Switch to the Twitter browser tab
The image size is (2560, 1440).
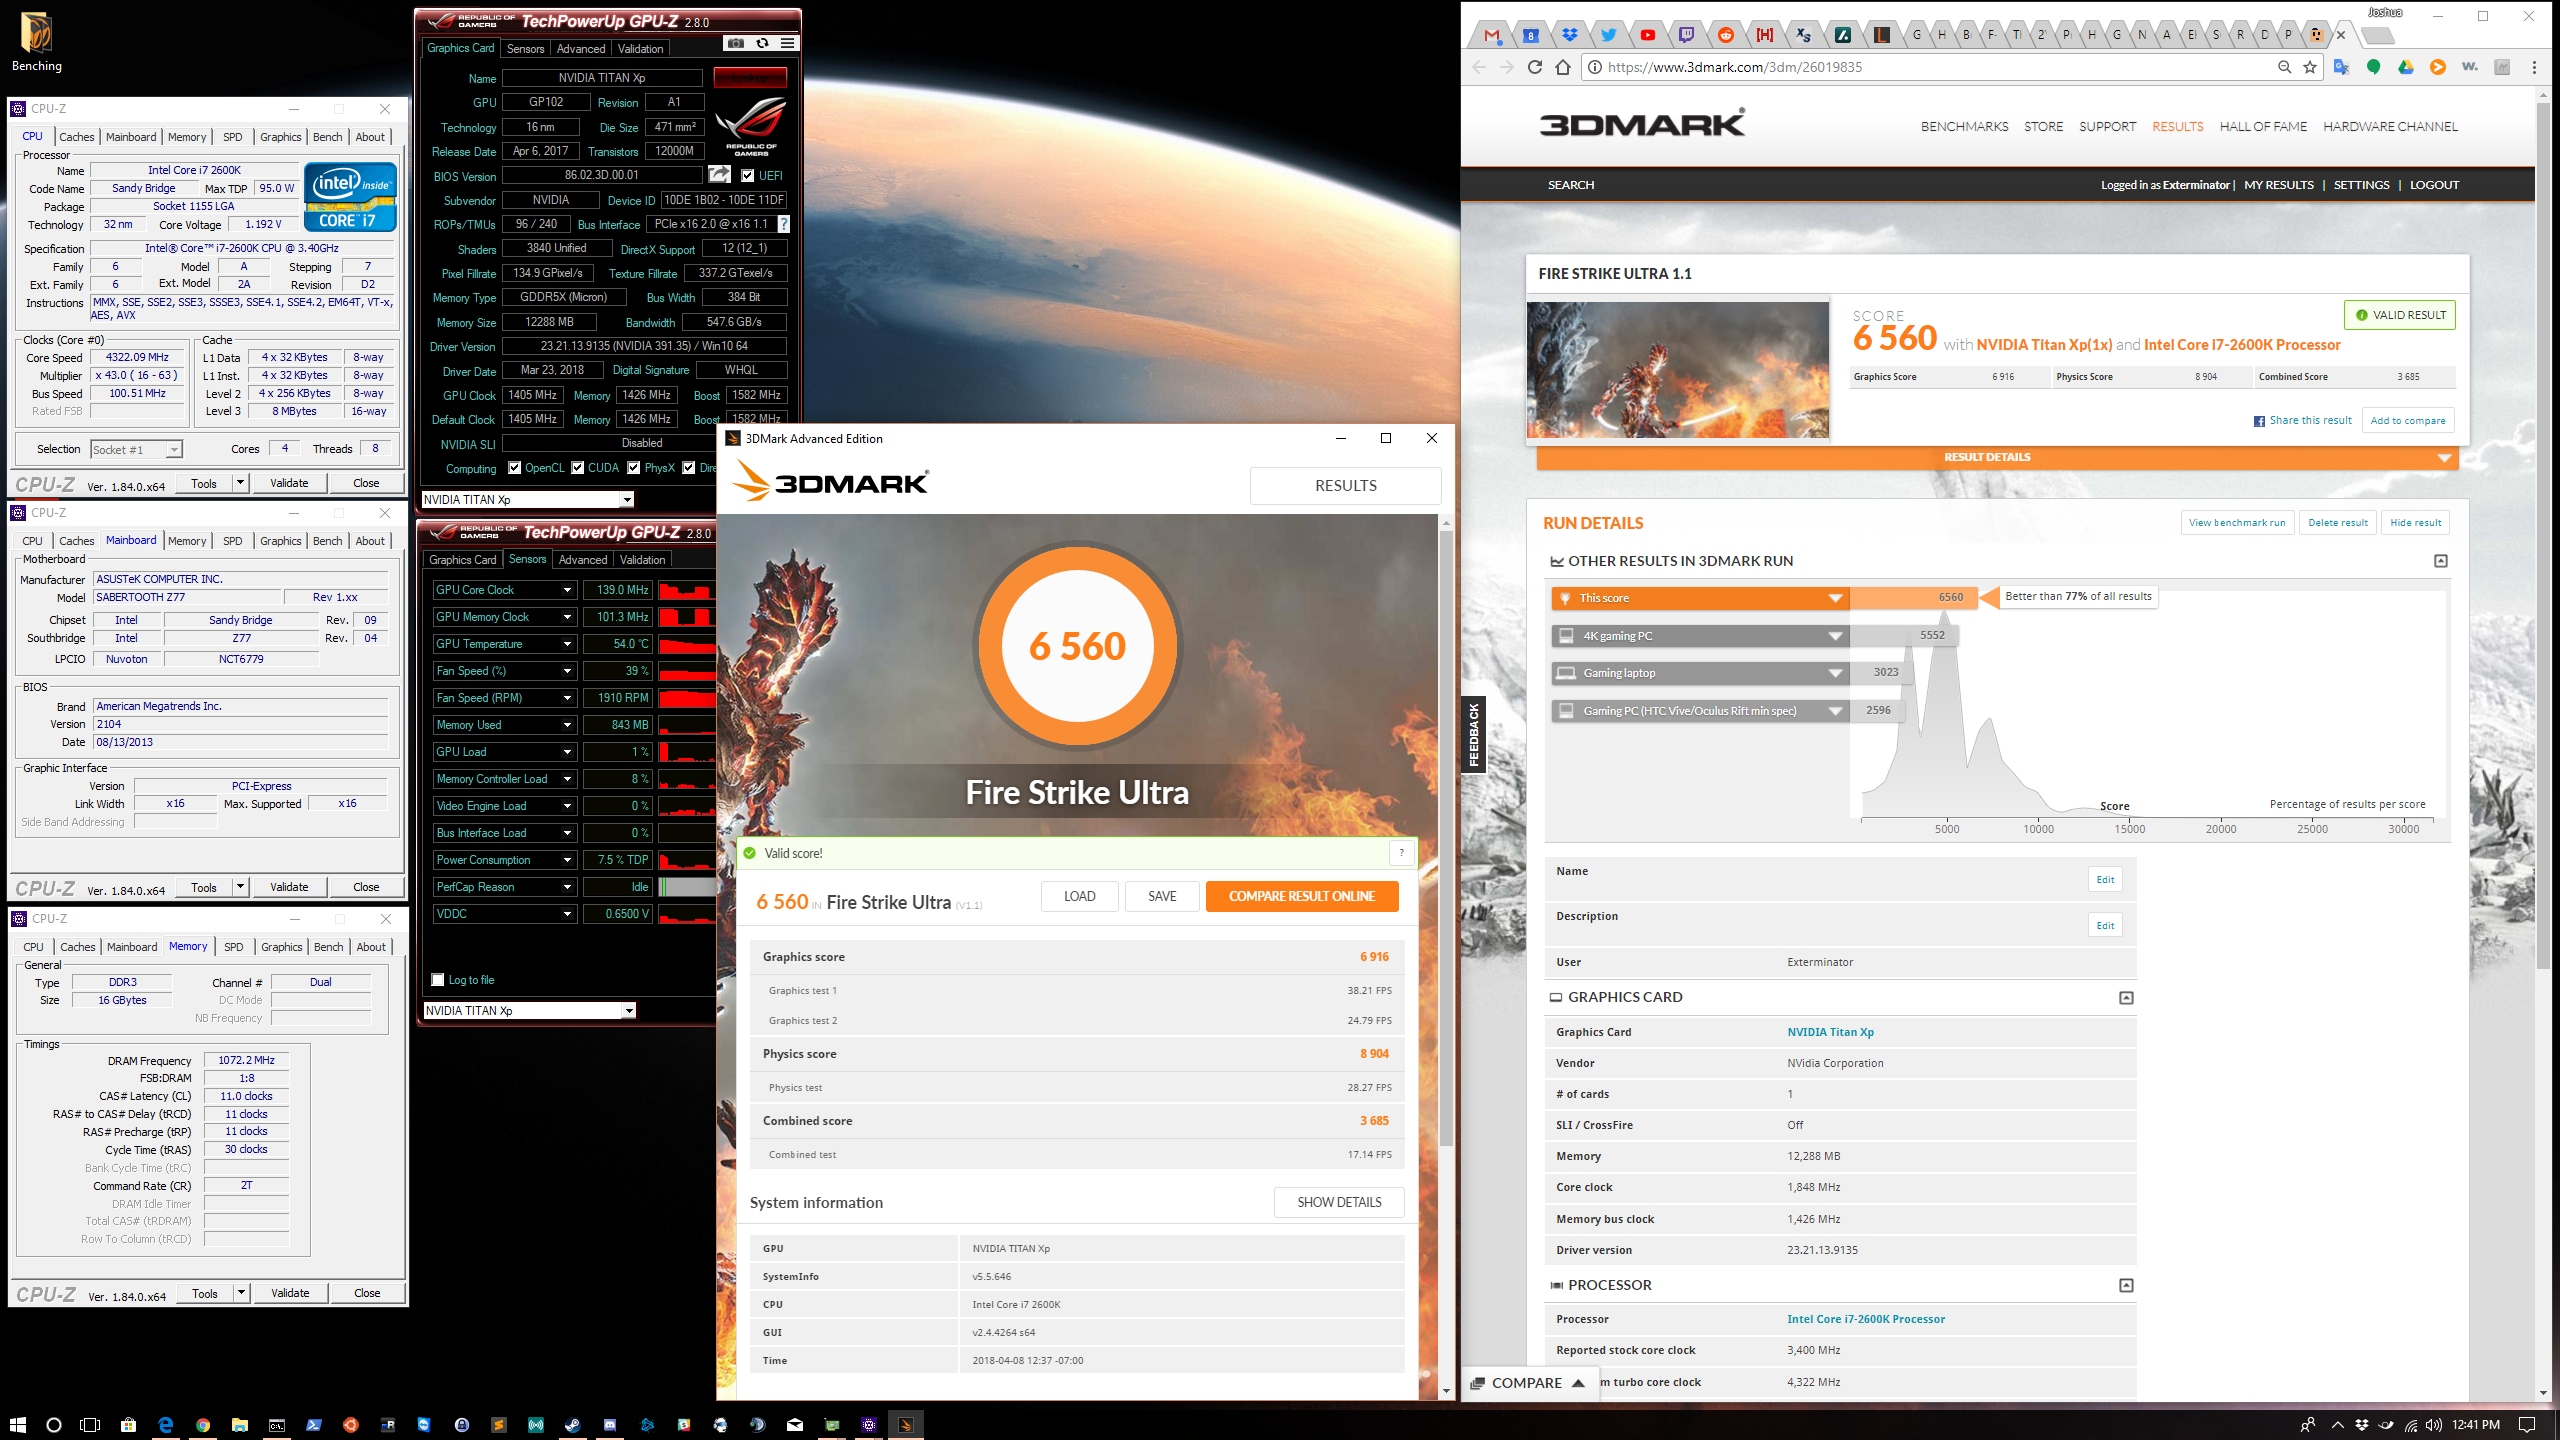click(x=1608, y=35)
